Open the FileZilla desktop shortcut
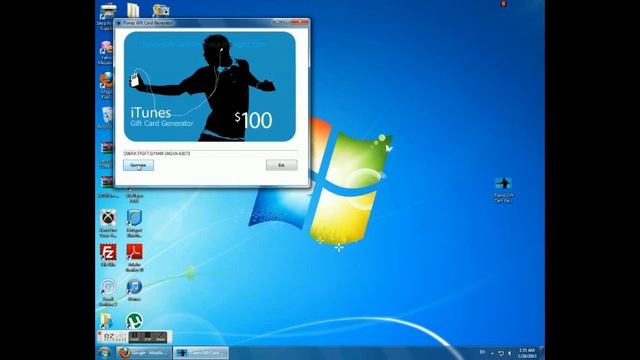 coord(108,256)
